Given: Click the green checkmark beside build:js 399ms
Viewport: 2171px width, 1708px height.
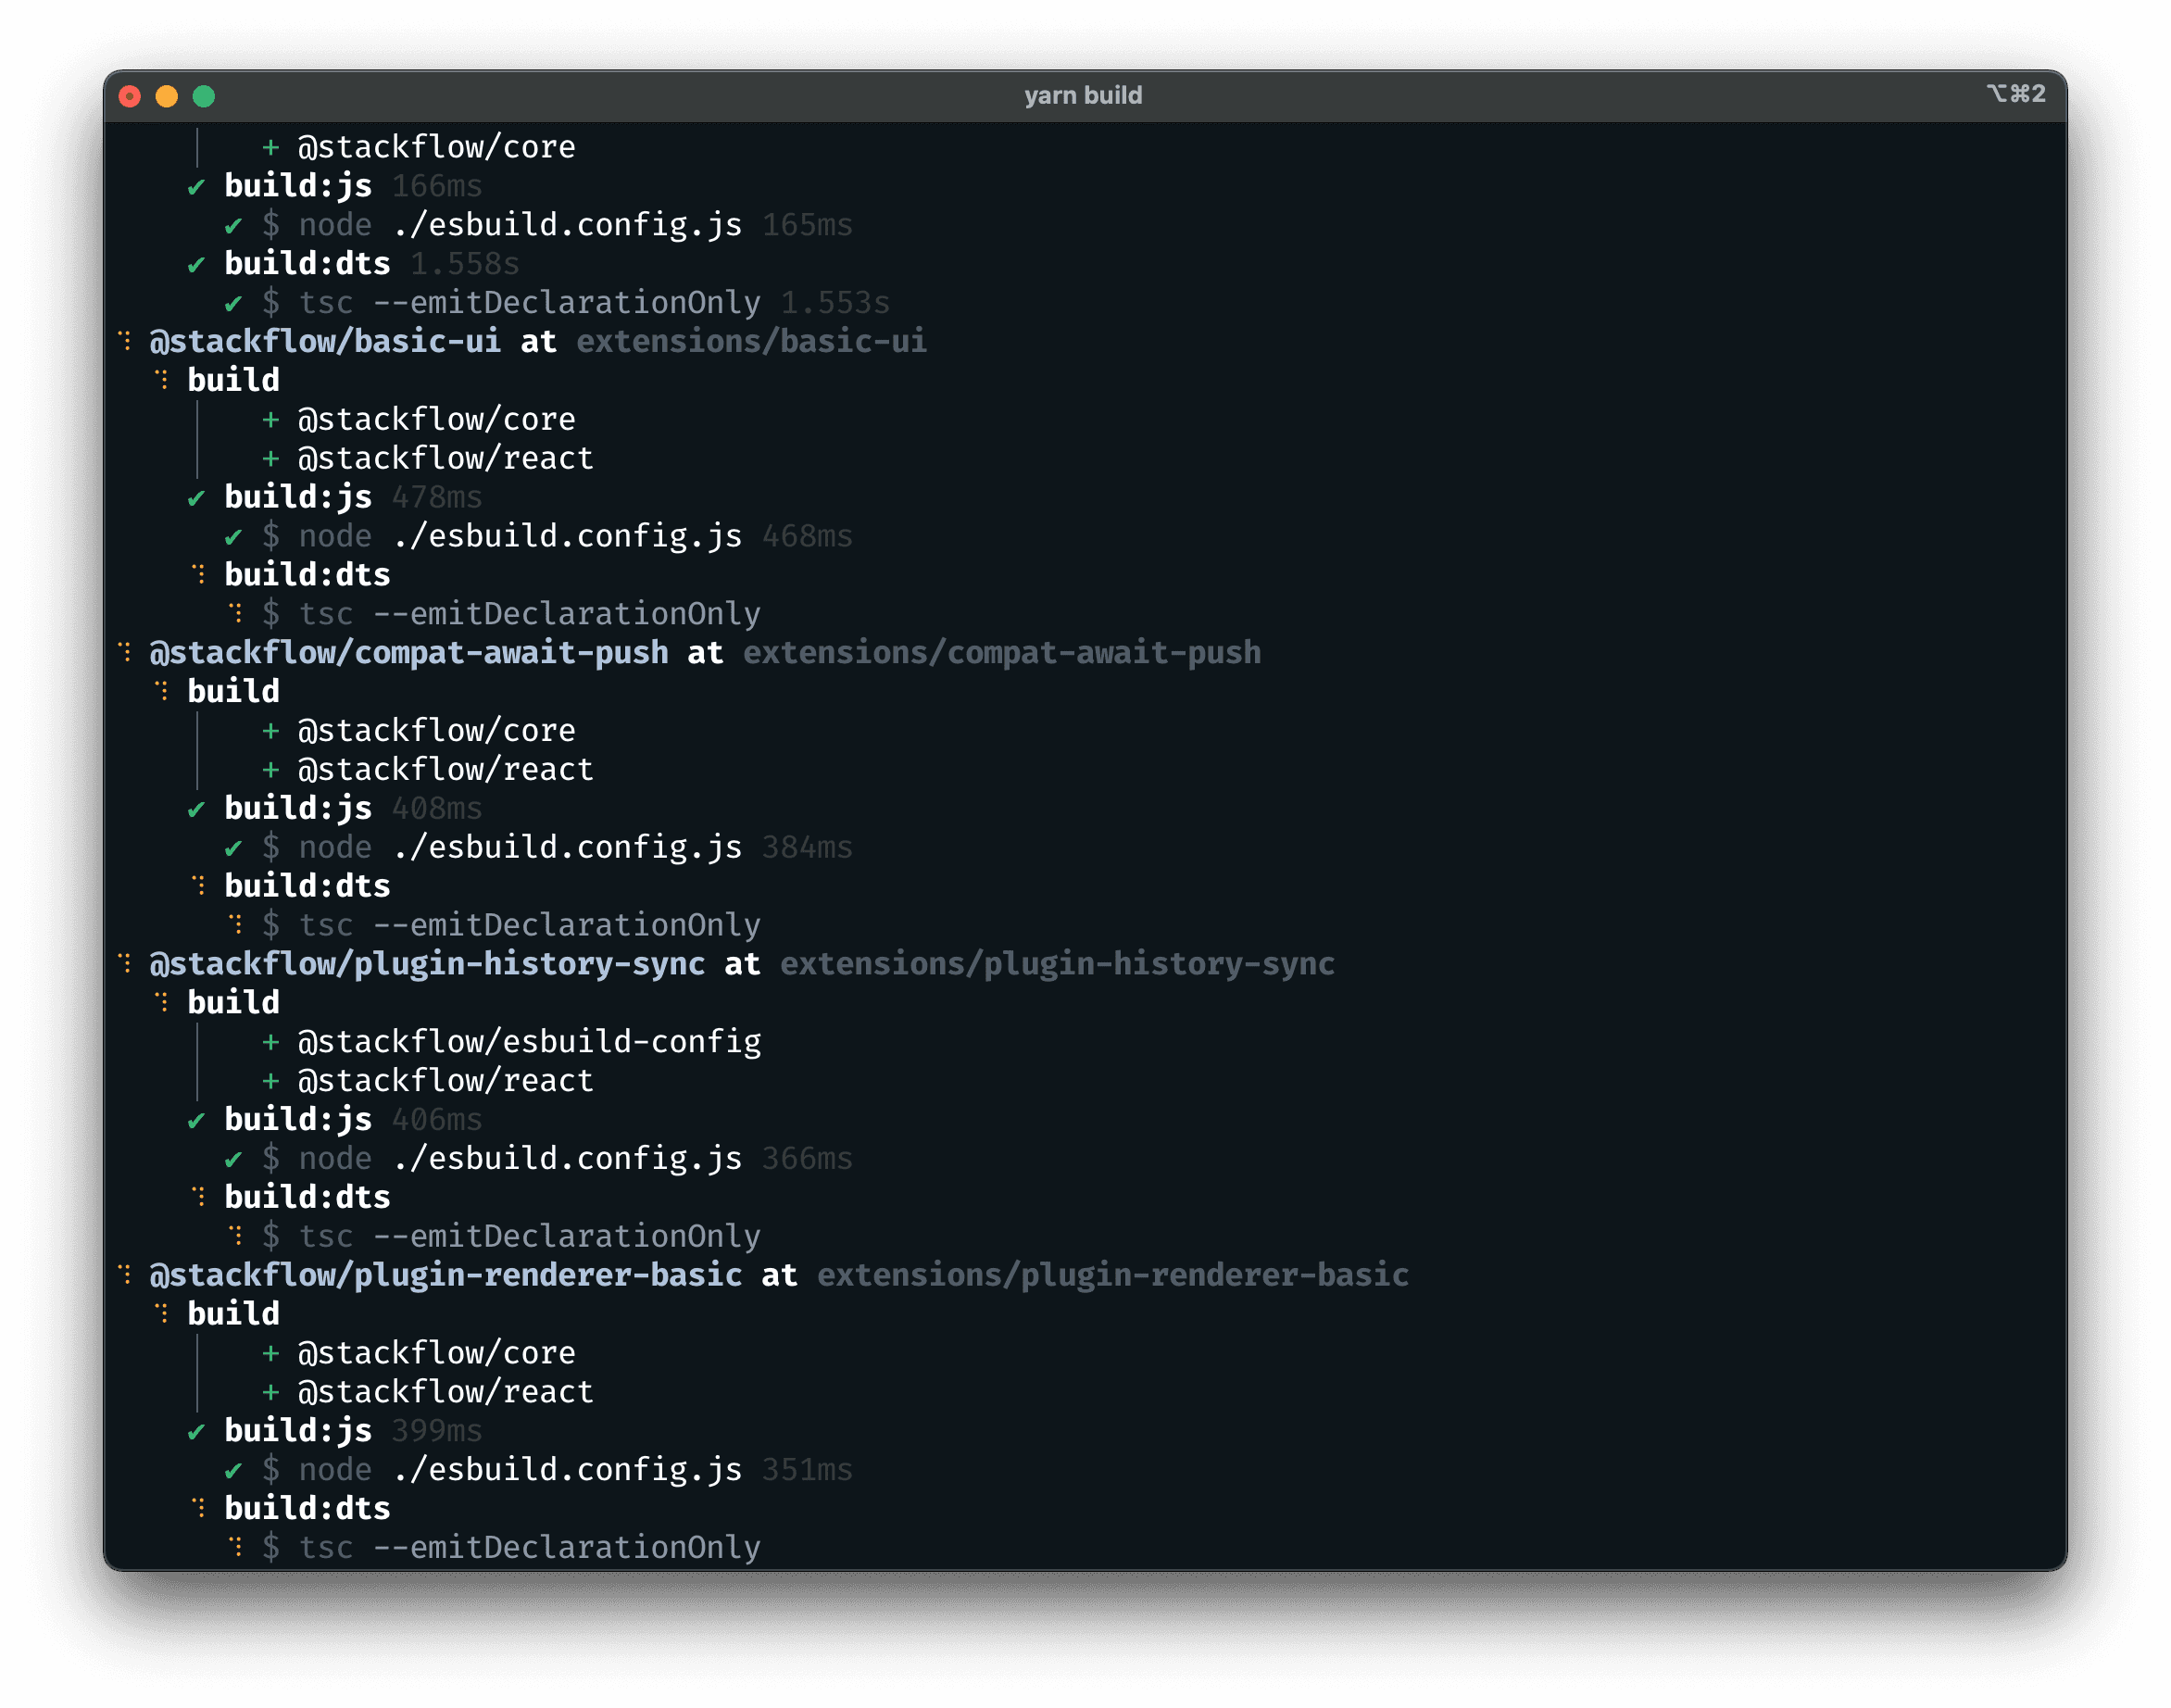Looking at the screenshot, I should click(x=196, y=1432).
